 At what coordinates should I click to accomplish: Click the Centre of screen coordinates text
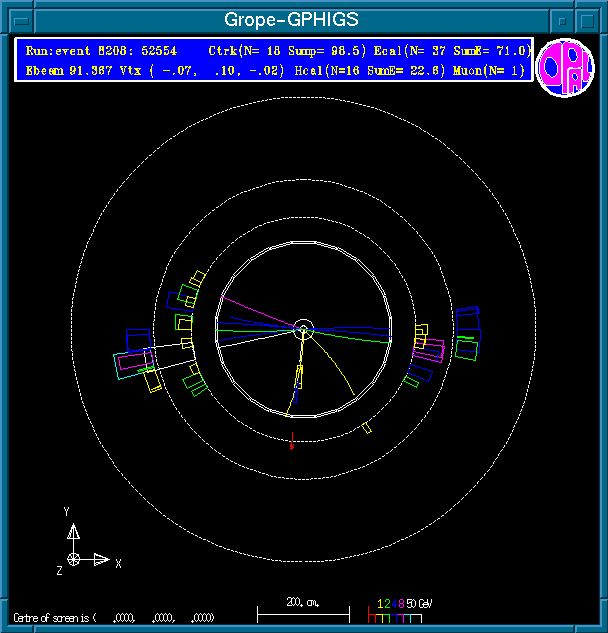tap(114, 618)
